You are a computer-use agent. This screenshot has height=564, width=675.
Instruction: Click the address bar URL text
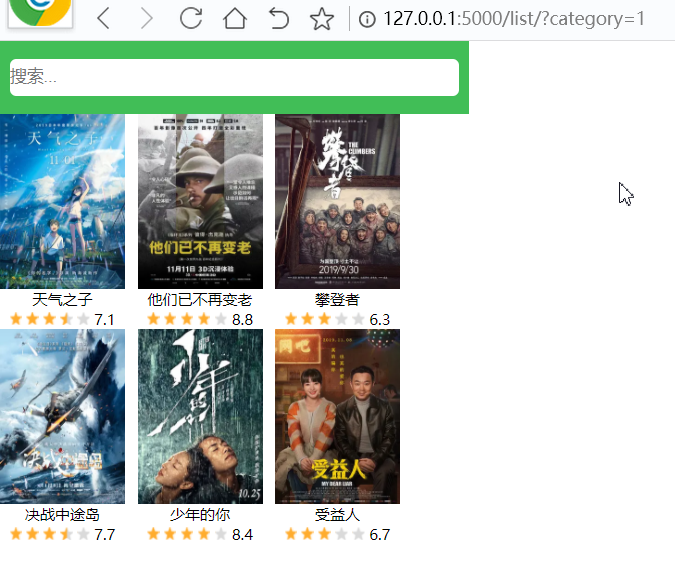[x=514, y=19]
